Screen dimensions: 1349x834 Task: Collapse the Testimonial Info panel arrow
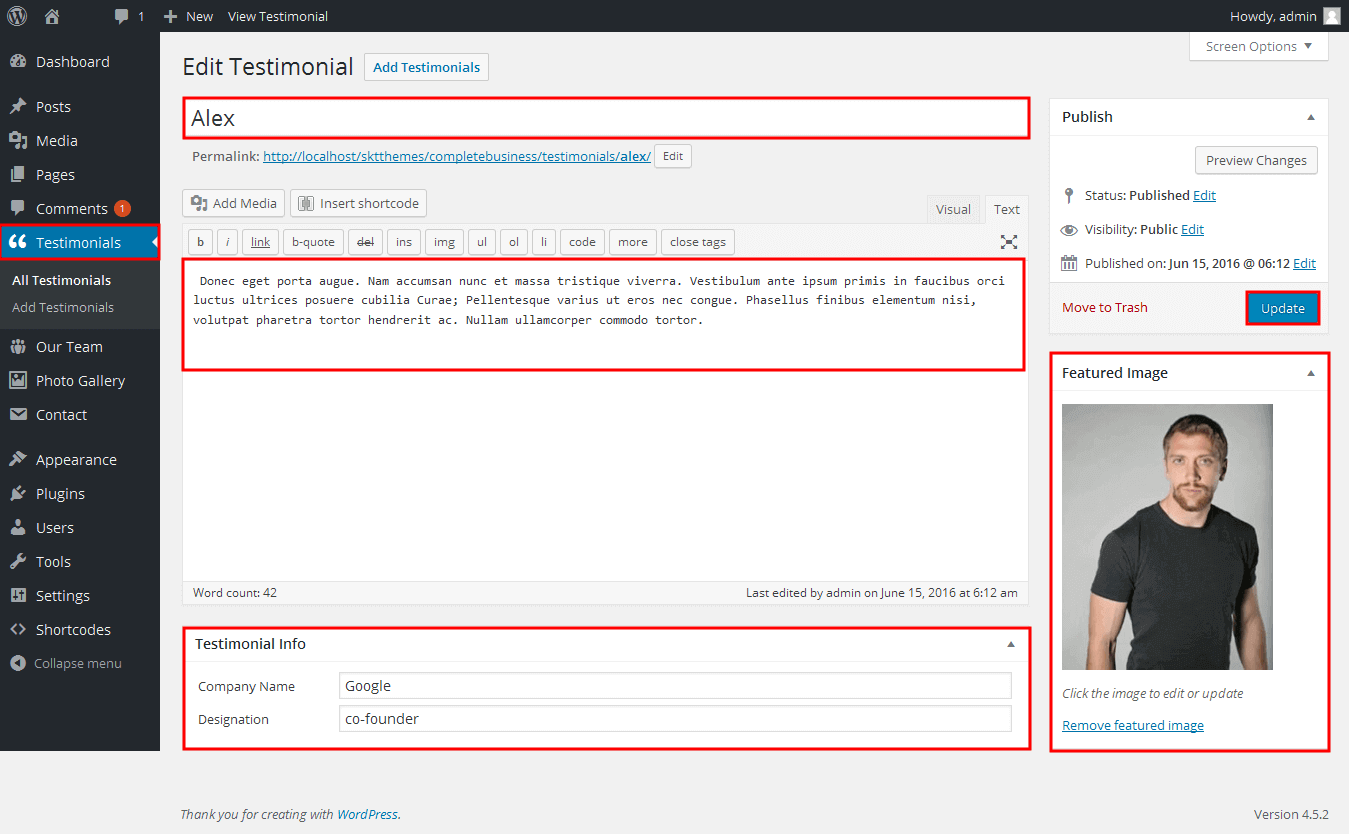tap(1011, 644)
